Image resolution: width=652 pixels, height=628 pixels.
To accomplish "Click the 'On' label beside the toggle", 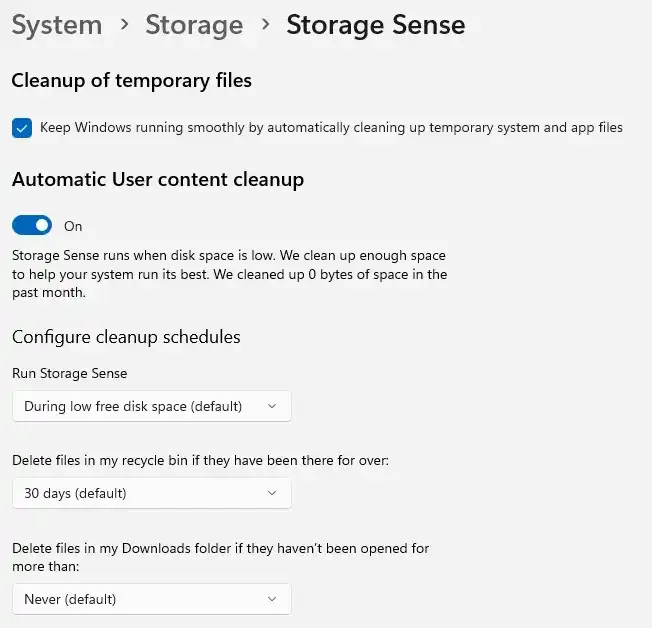I will pos(73,227).
